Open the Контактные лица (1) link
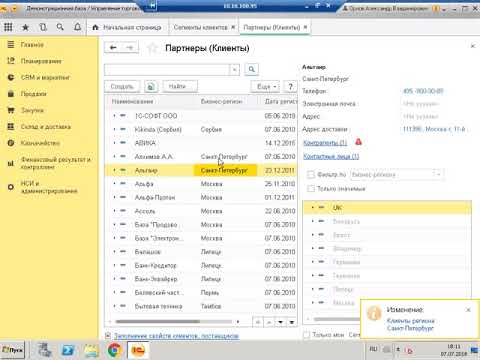 (331, 156)
